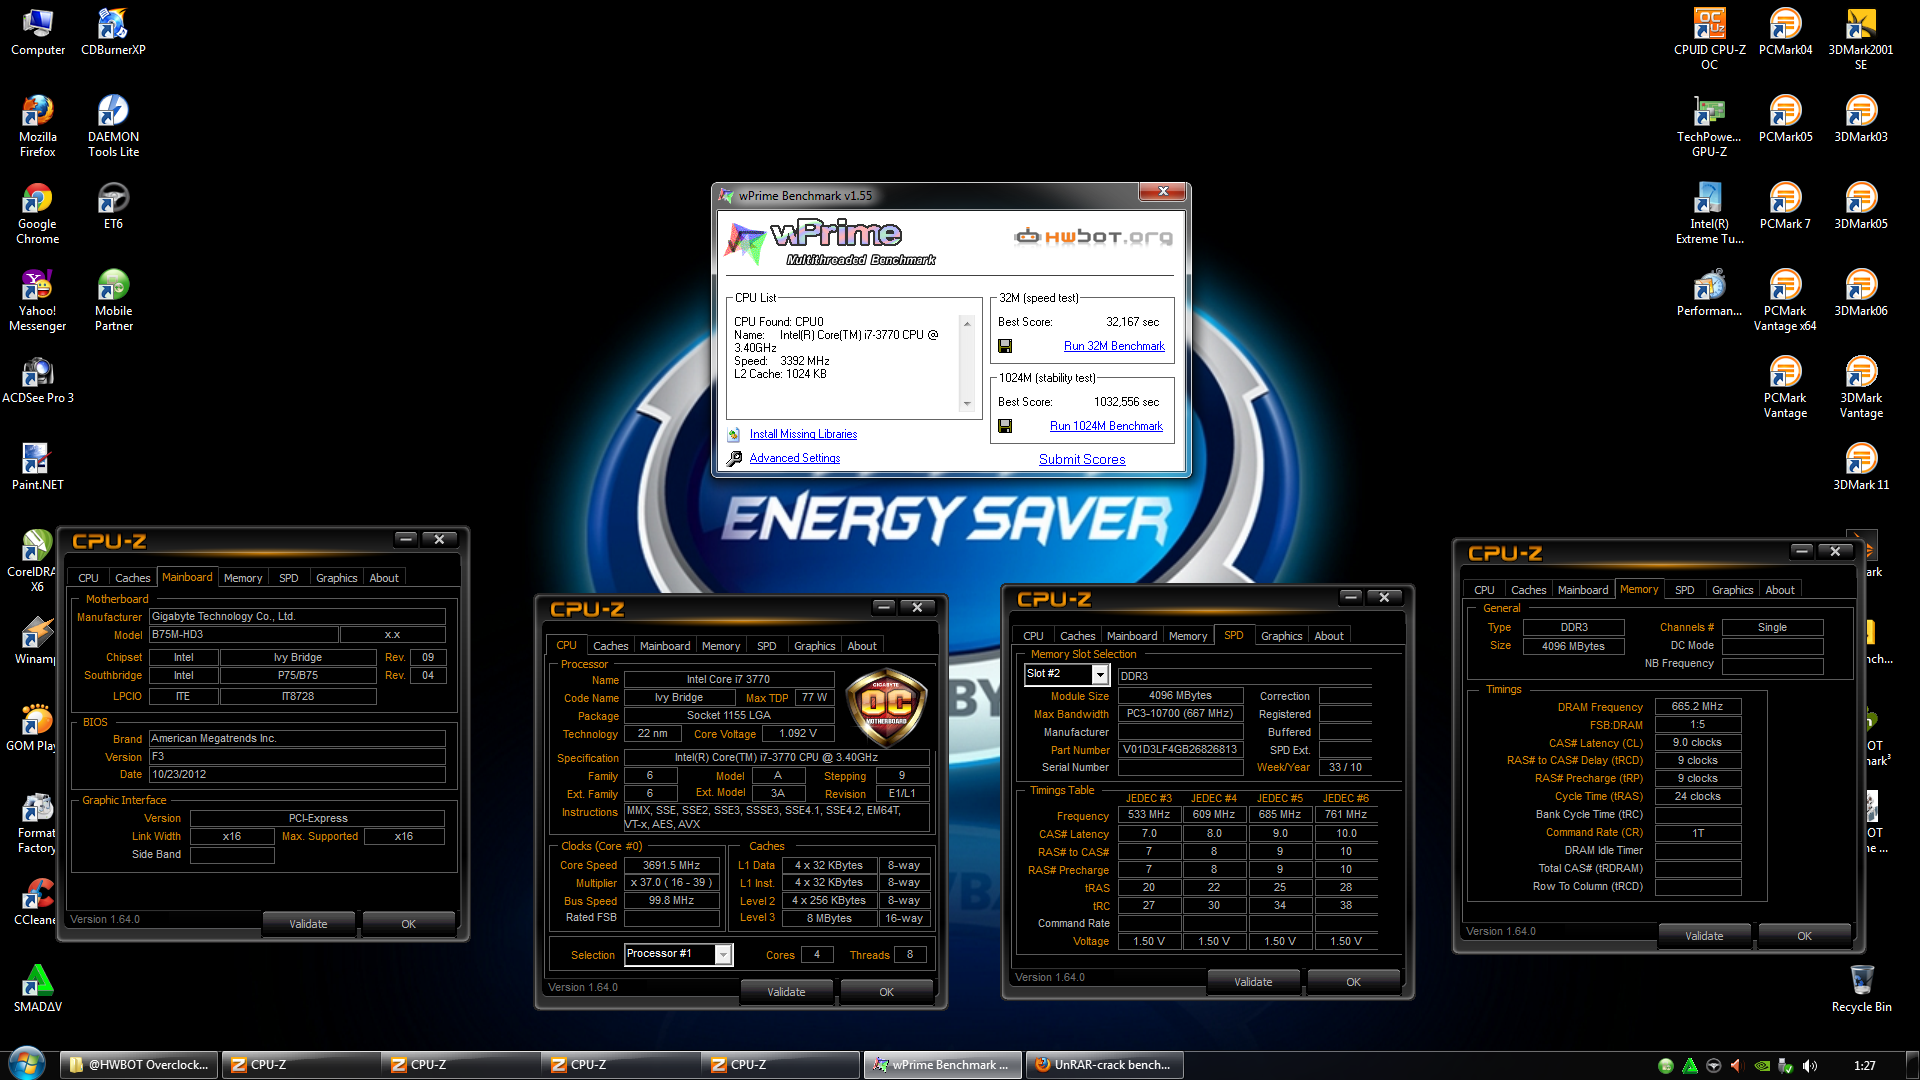Open Intel Extreme Tuning shortcut
The image size is (1920, 1080).
[x=1710, y=213]
